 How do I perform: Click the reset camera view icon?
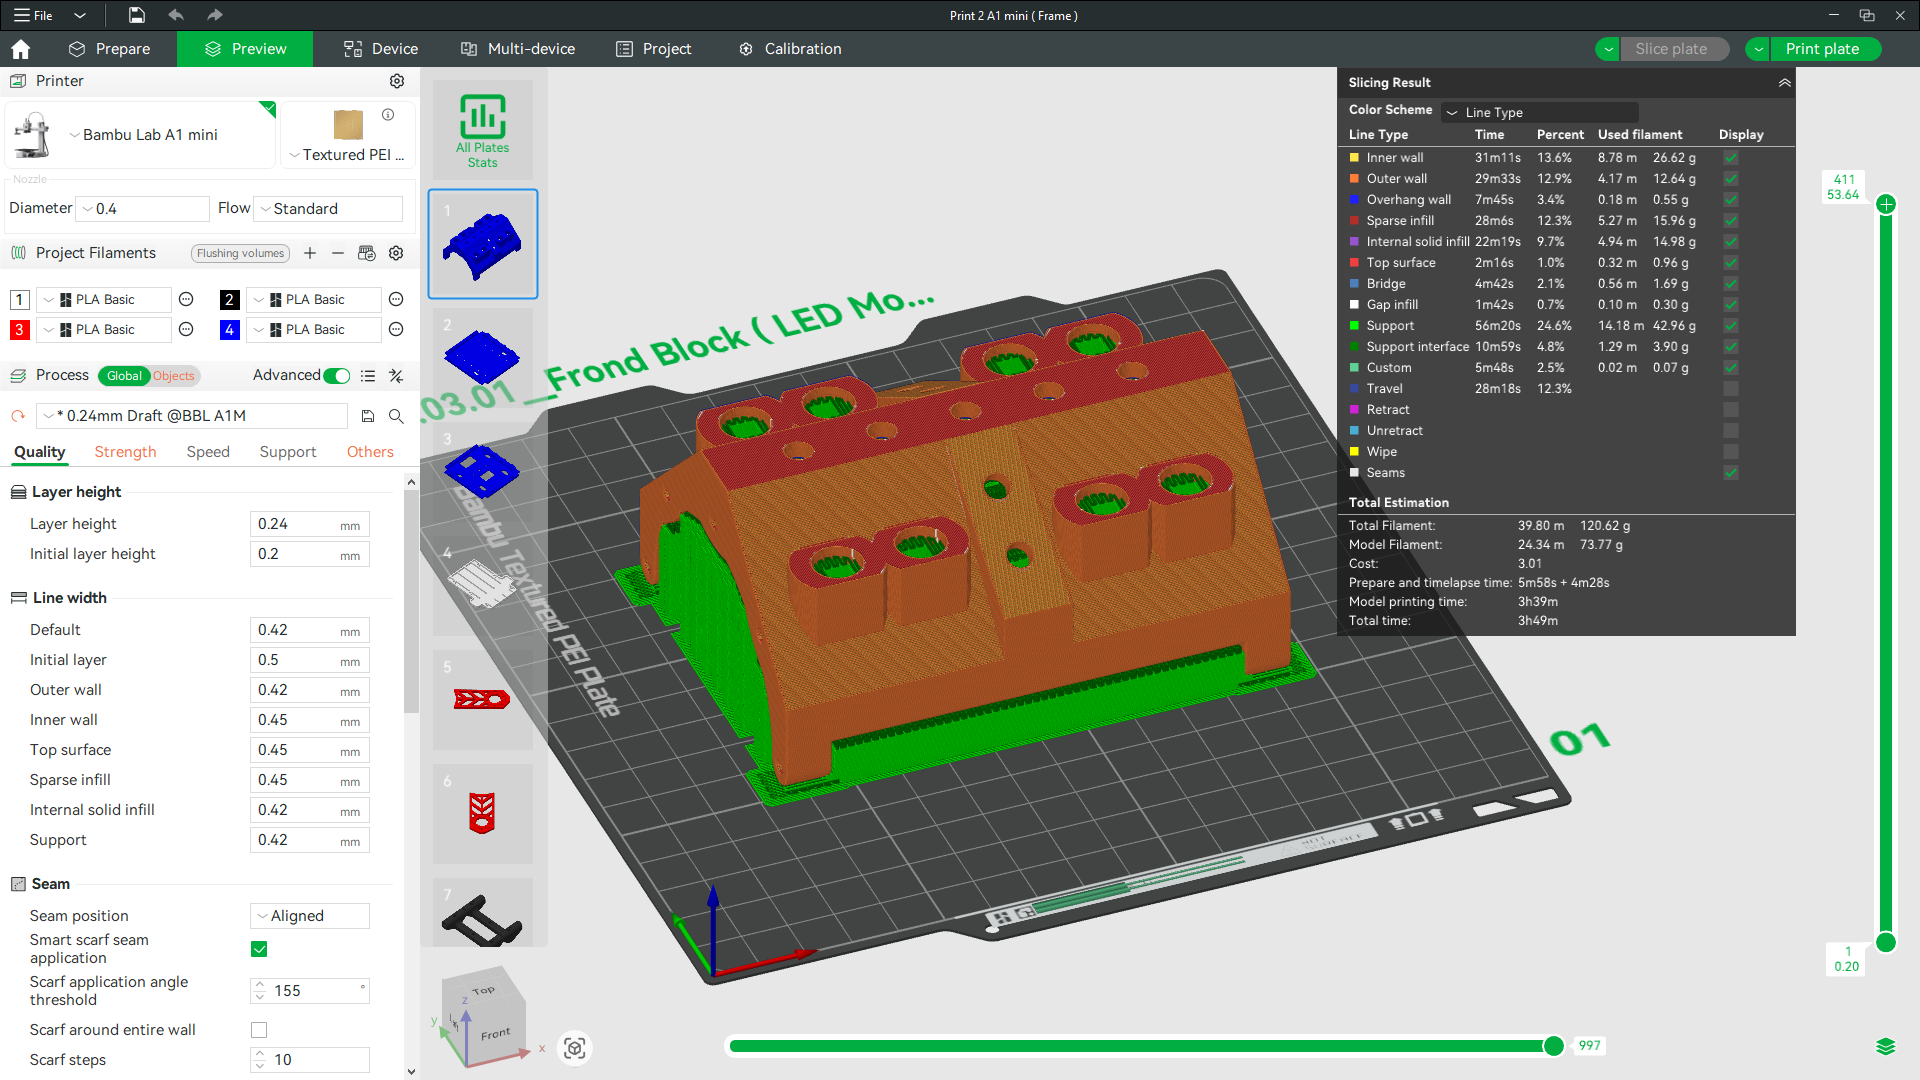[574, 1047]
